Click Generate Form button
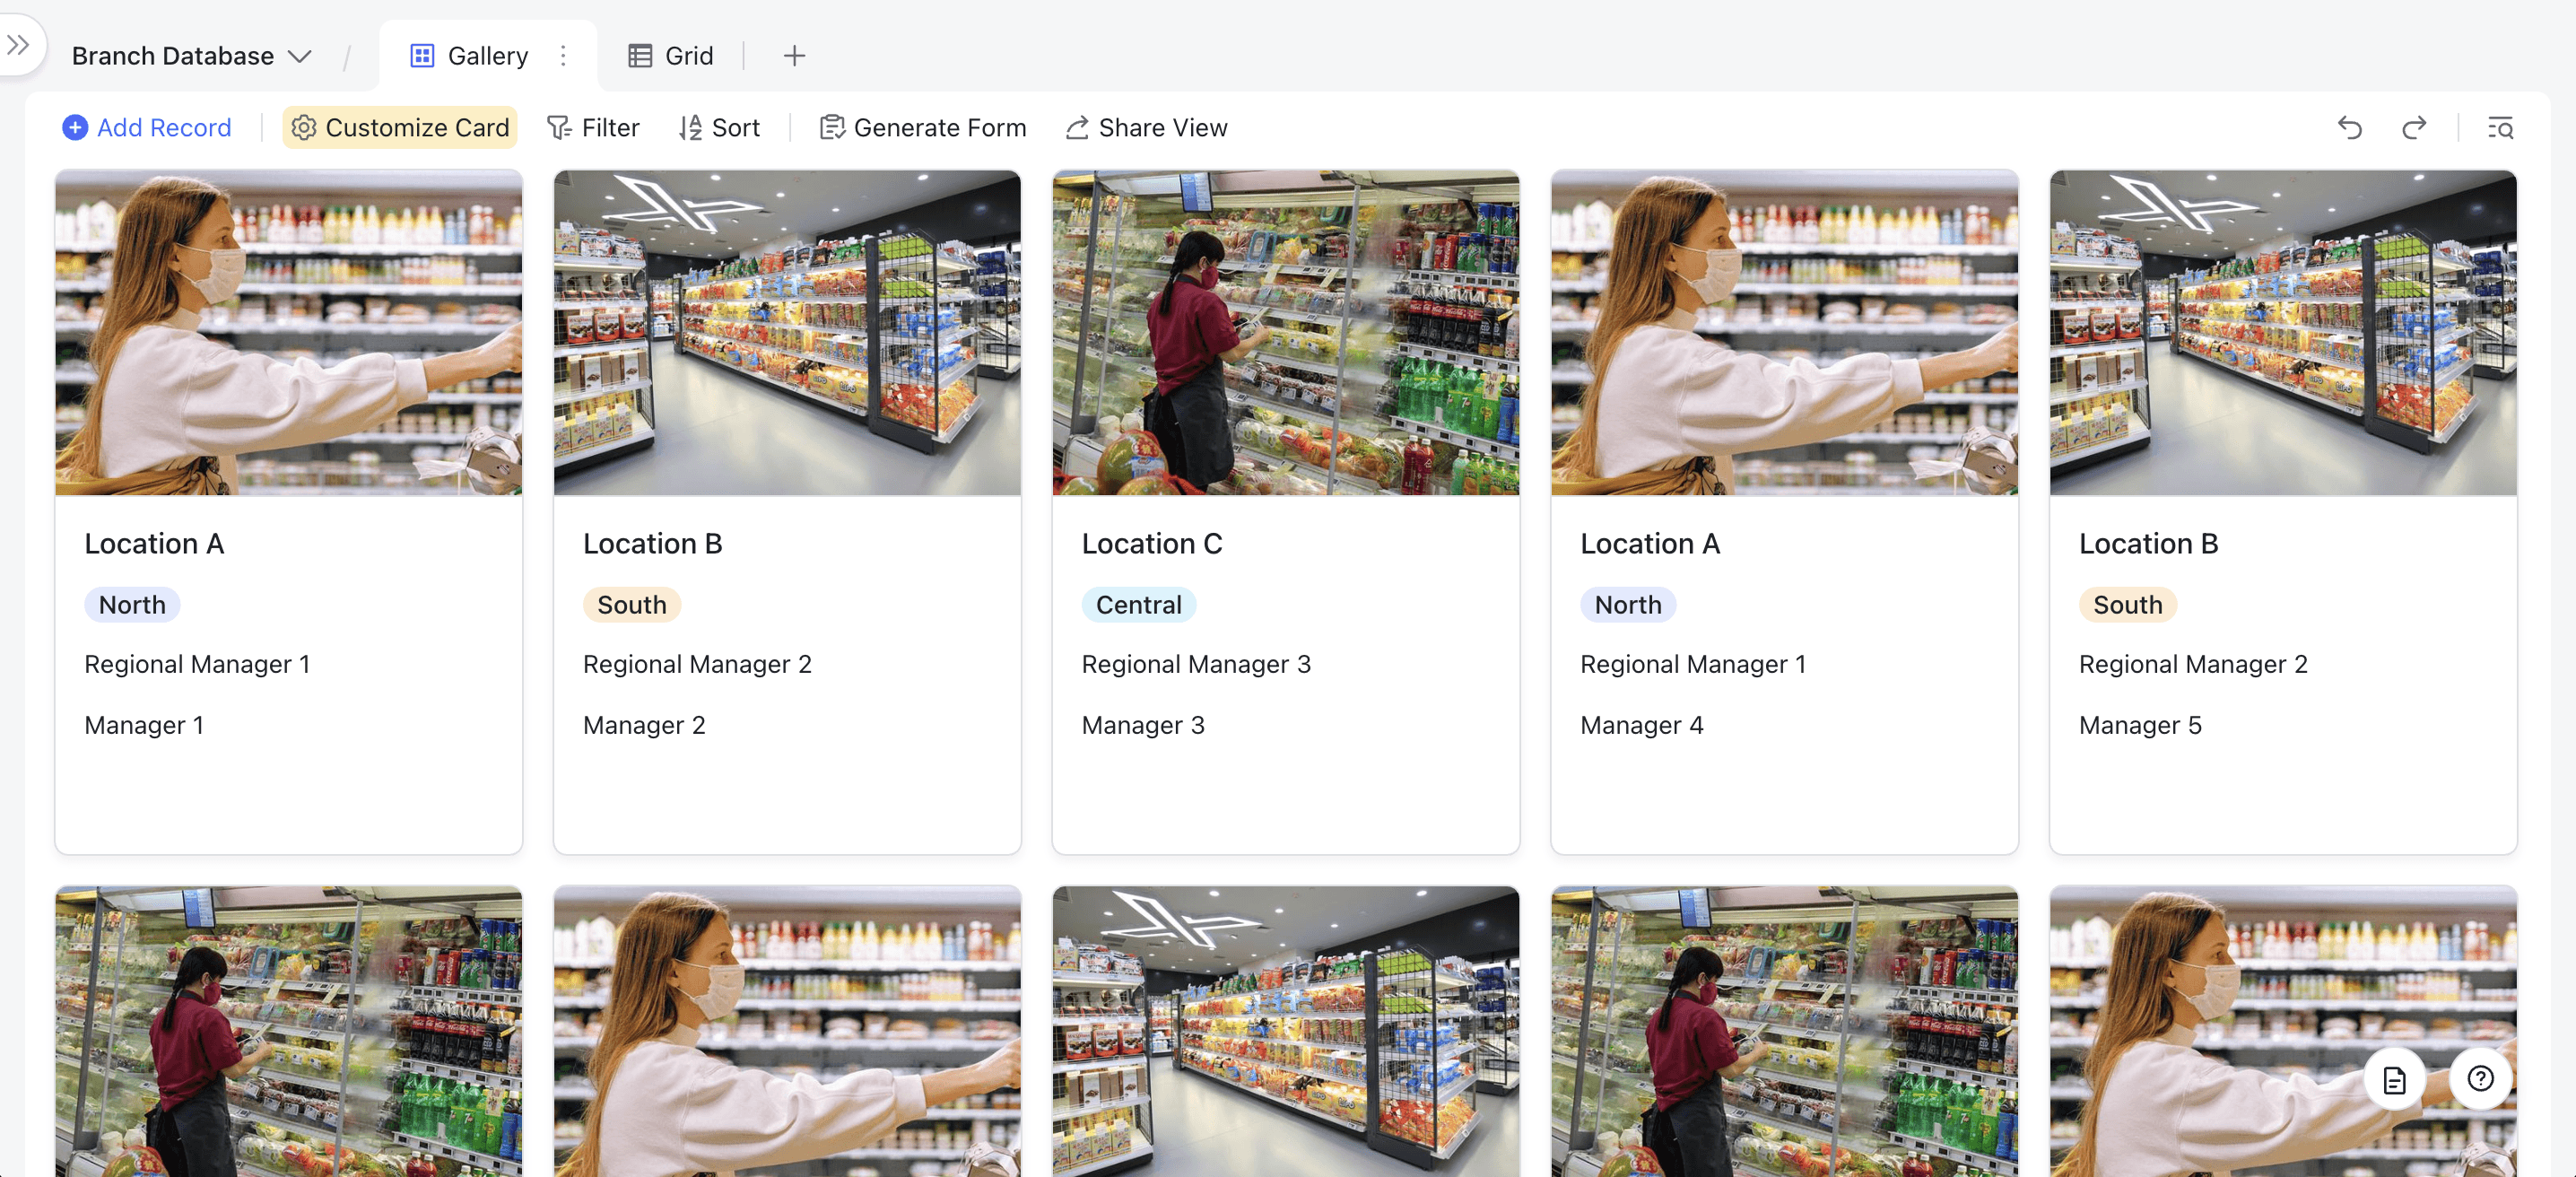 (x=923, y=128)
